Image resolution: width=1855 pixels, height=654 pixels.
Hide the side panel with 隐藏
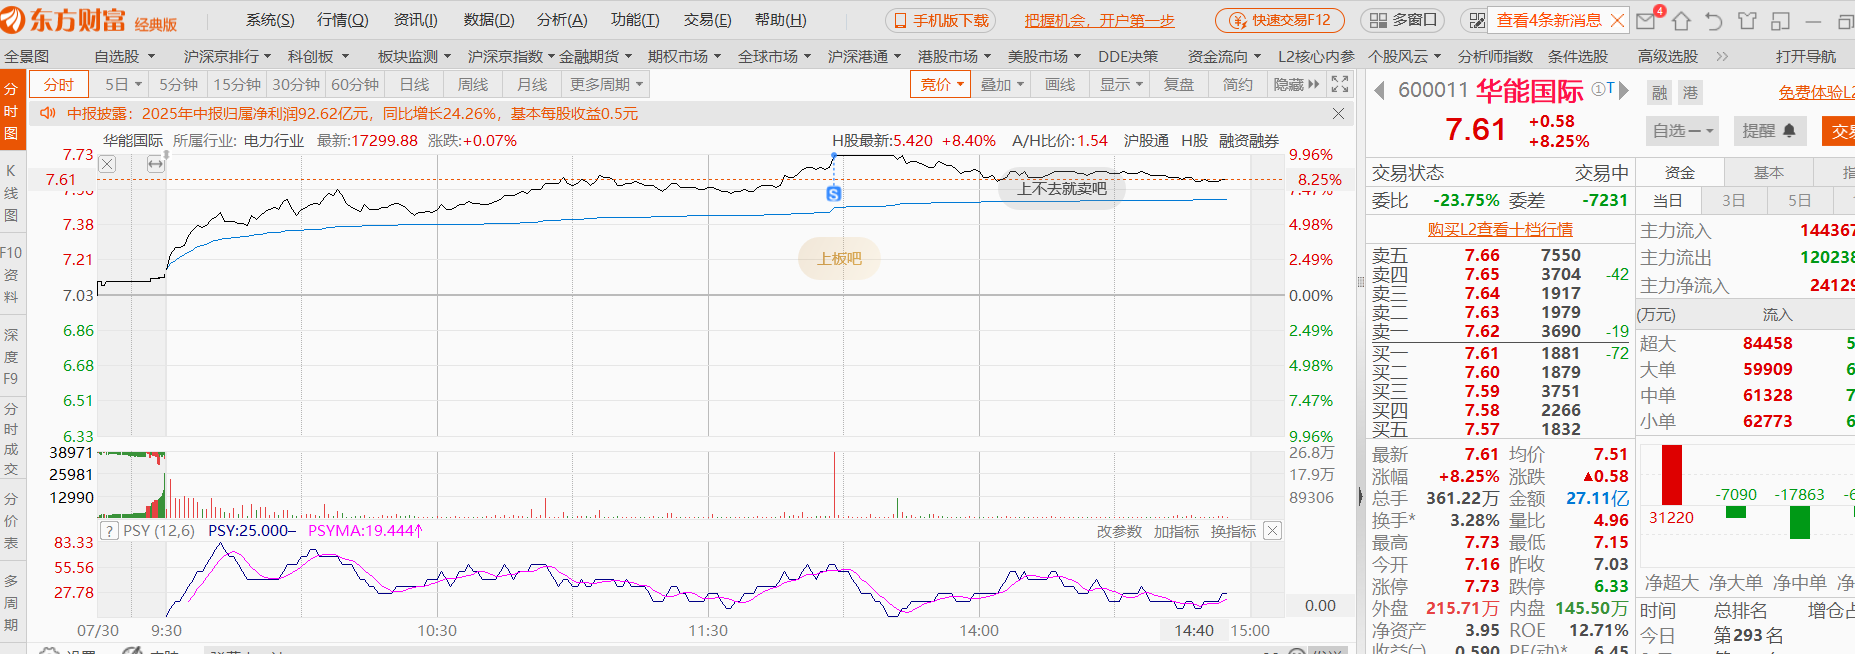click(x=1296, y=85)
